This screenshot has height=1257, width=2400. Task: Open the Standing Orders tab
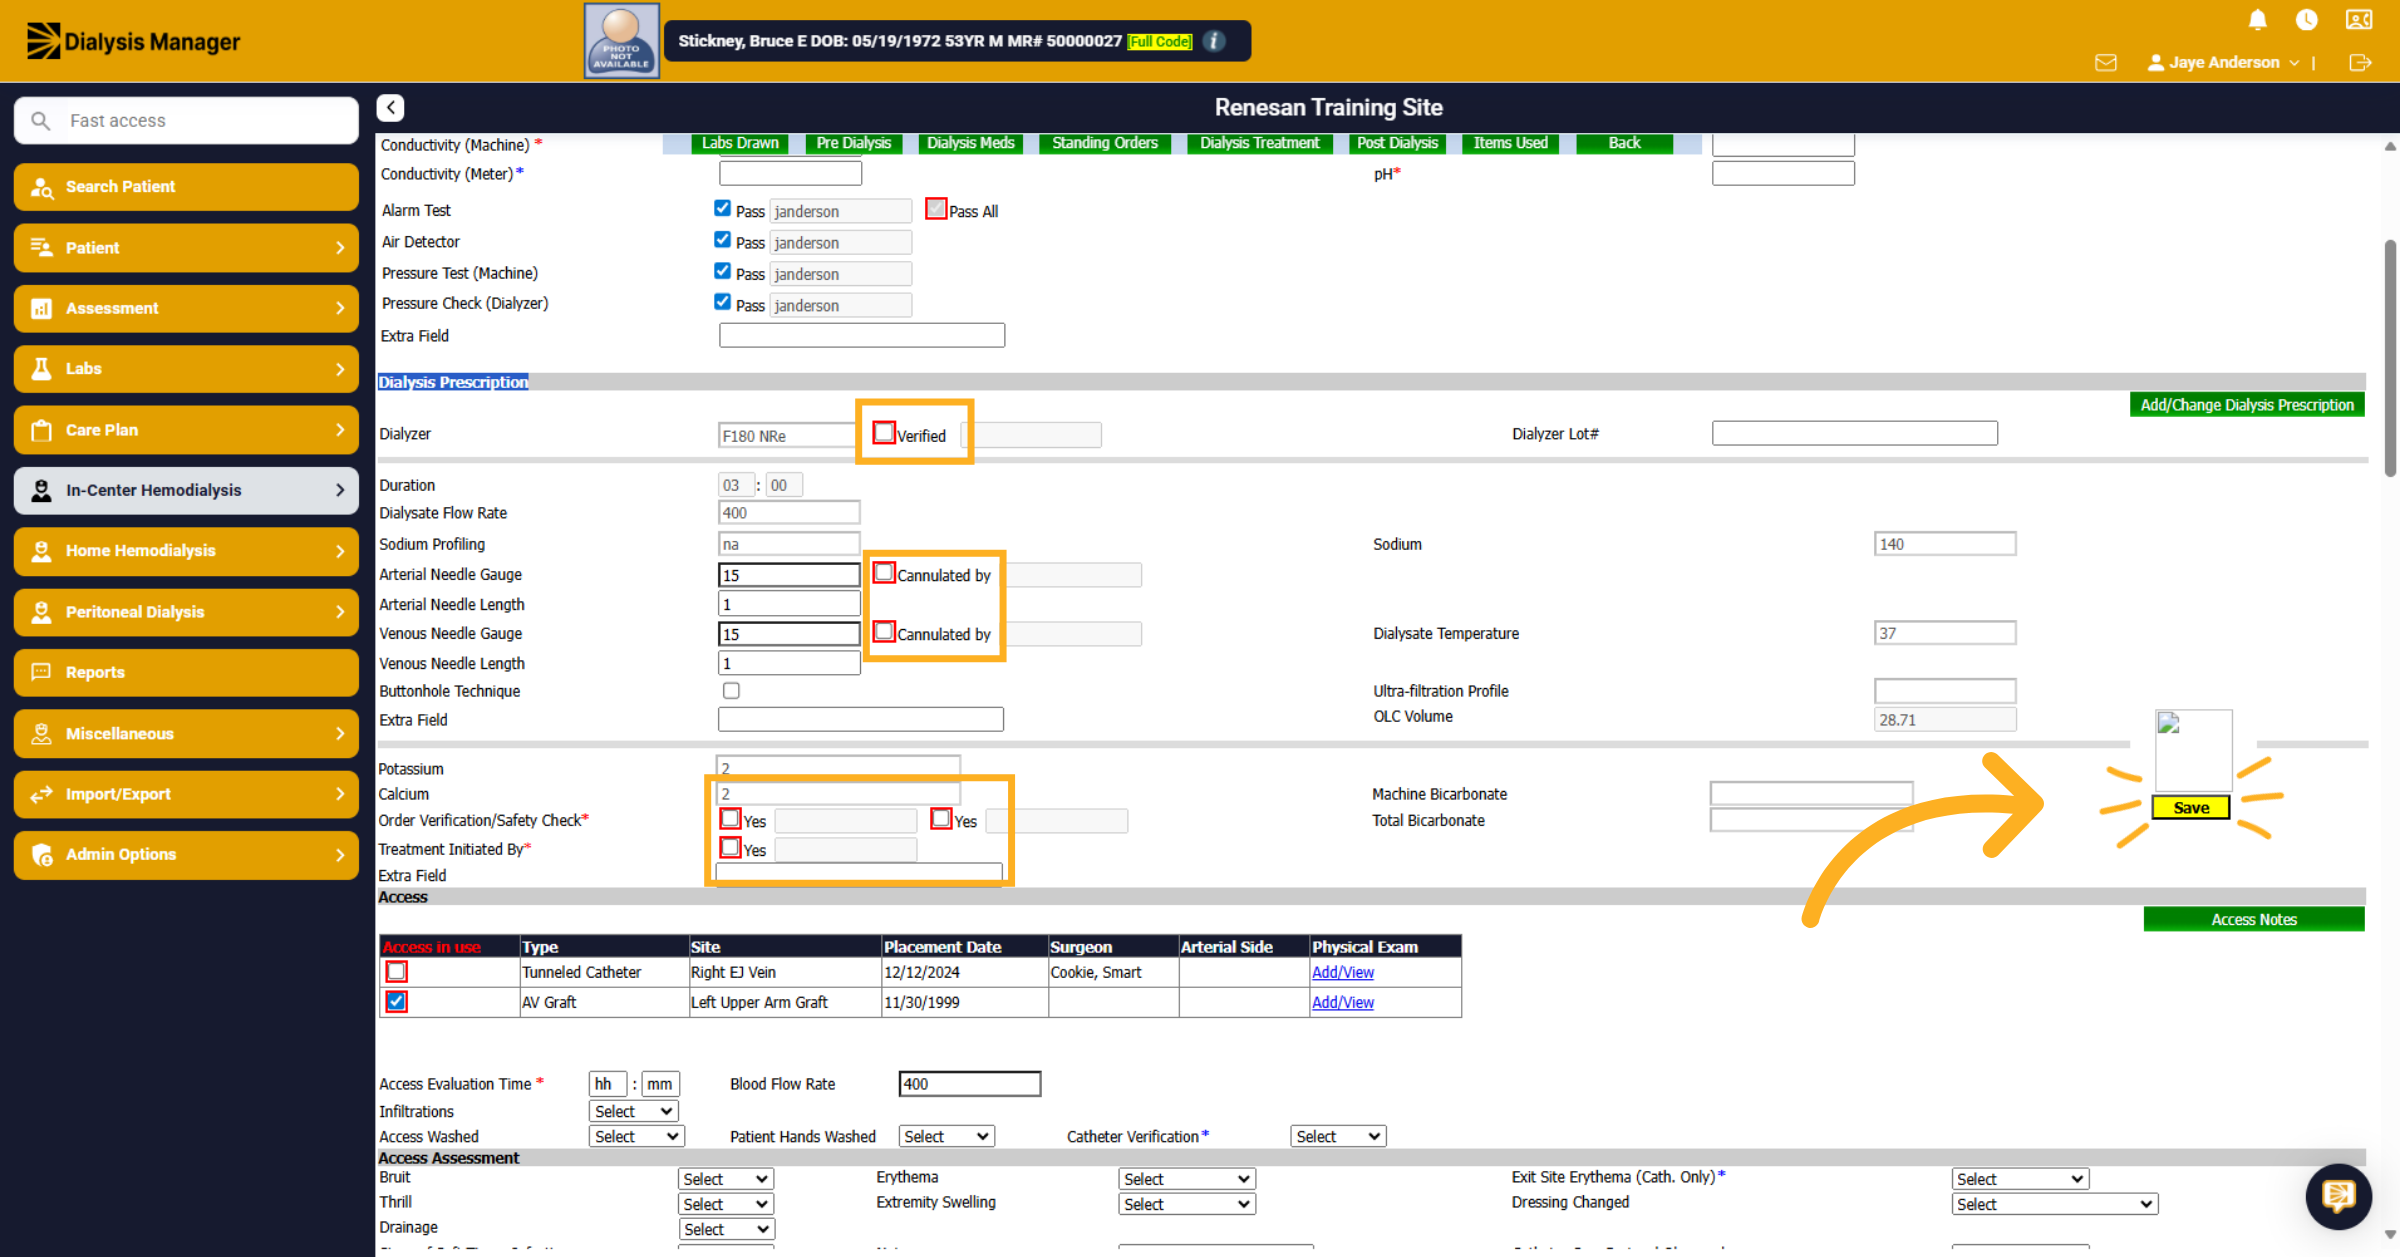(x=1105, y=143)
